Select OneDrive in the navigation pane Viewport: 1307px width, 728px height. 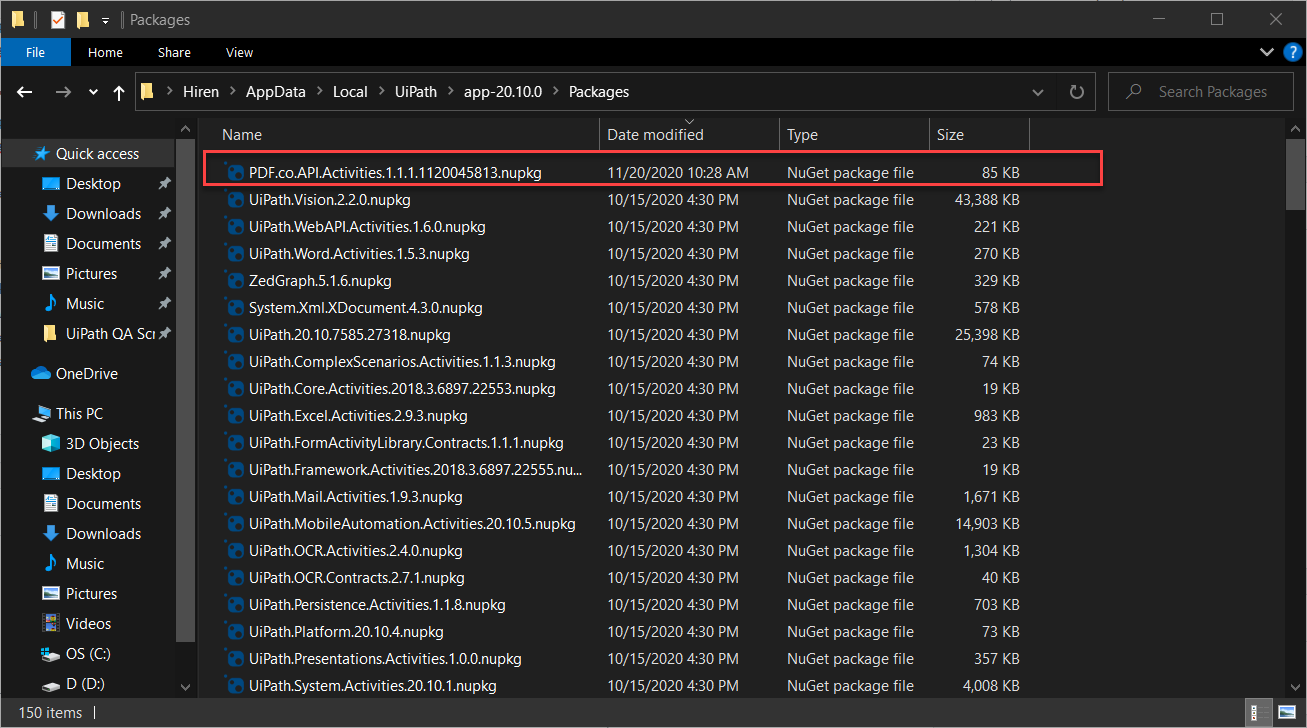(x=86, y=374)
